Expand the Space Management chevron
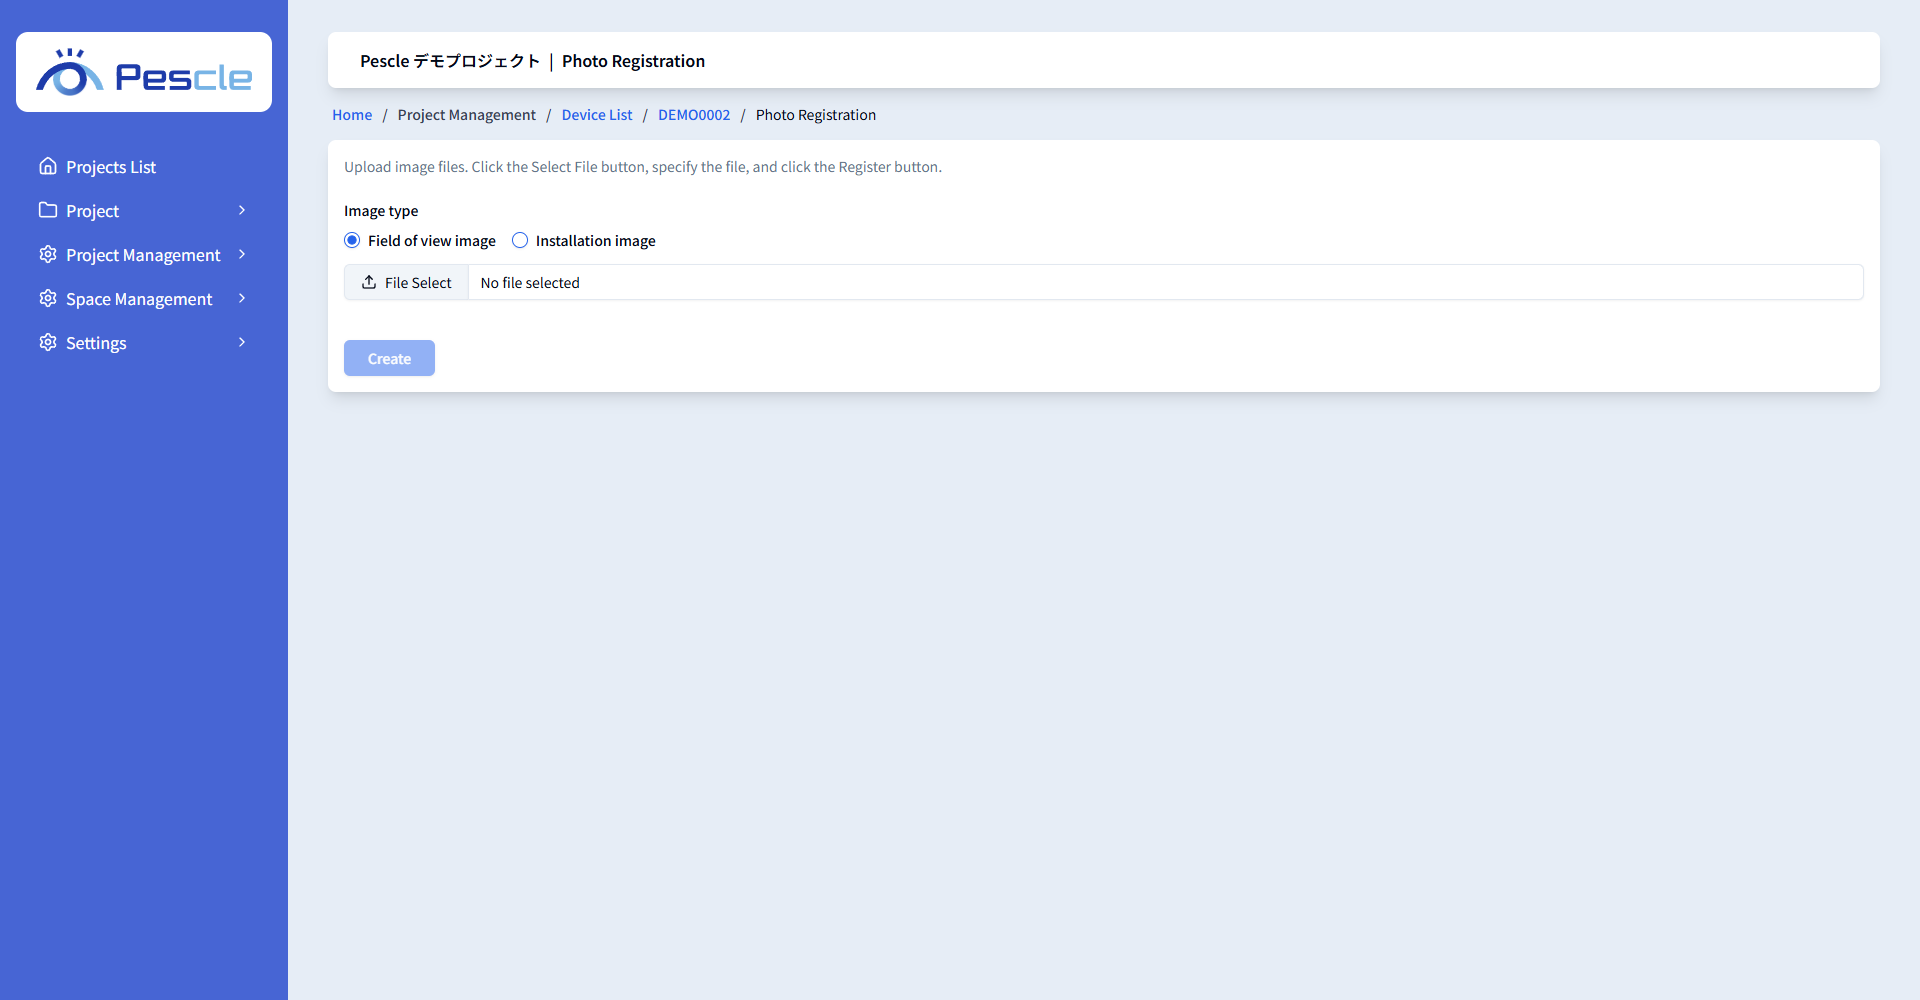The height and width of the screenshot is (1000, 1920). click(x=242, y=298)
